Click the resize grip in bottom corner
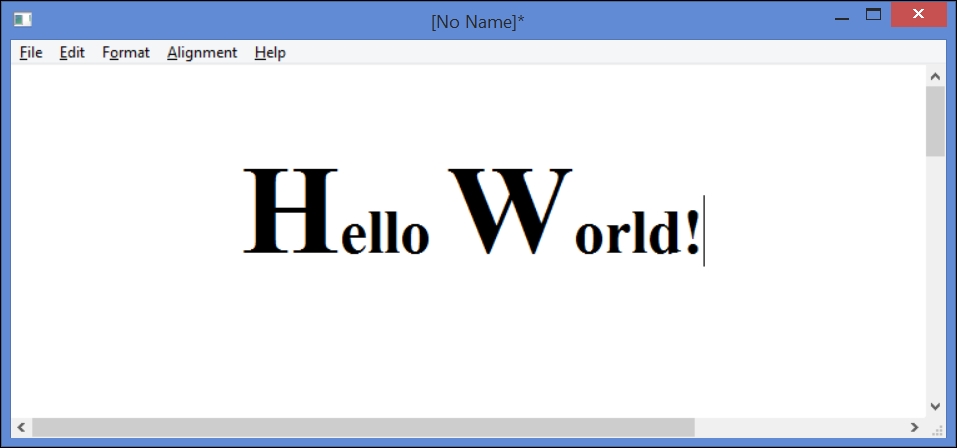The width and height of the screenshot is (957, 448). point(937,430)
